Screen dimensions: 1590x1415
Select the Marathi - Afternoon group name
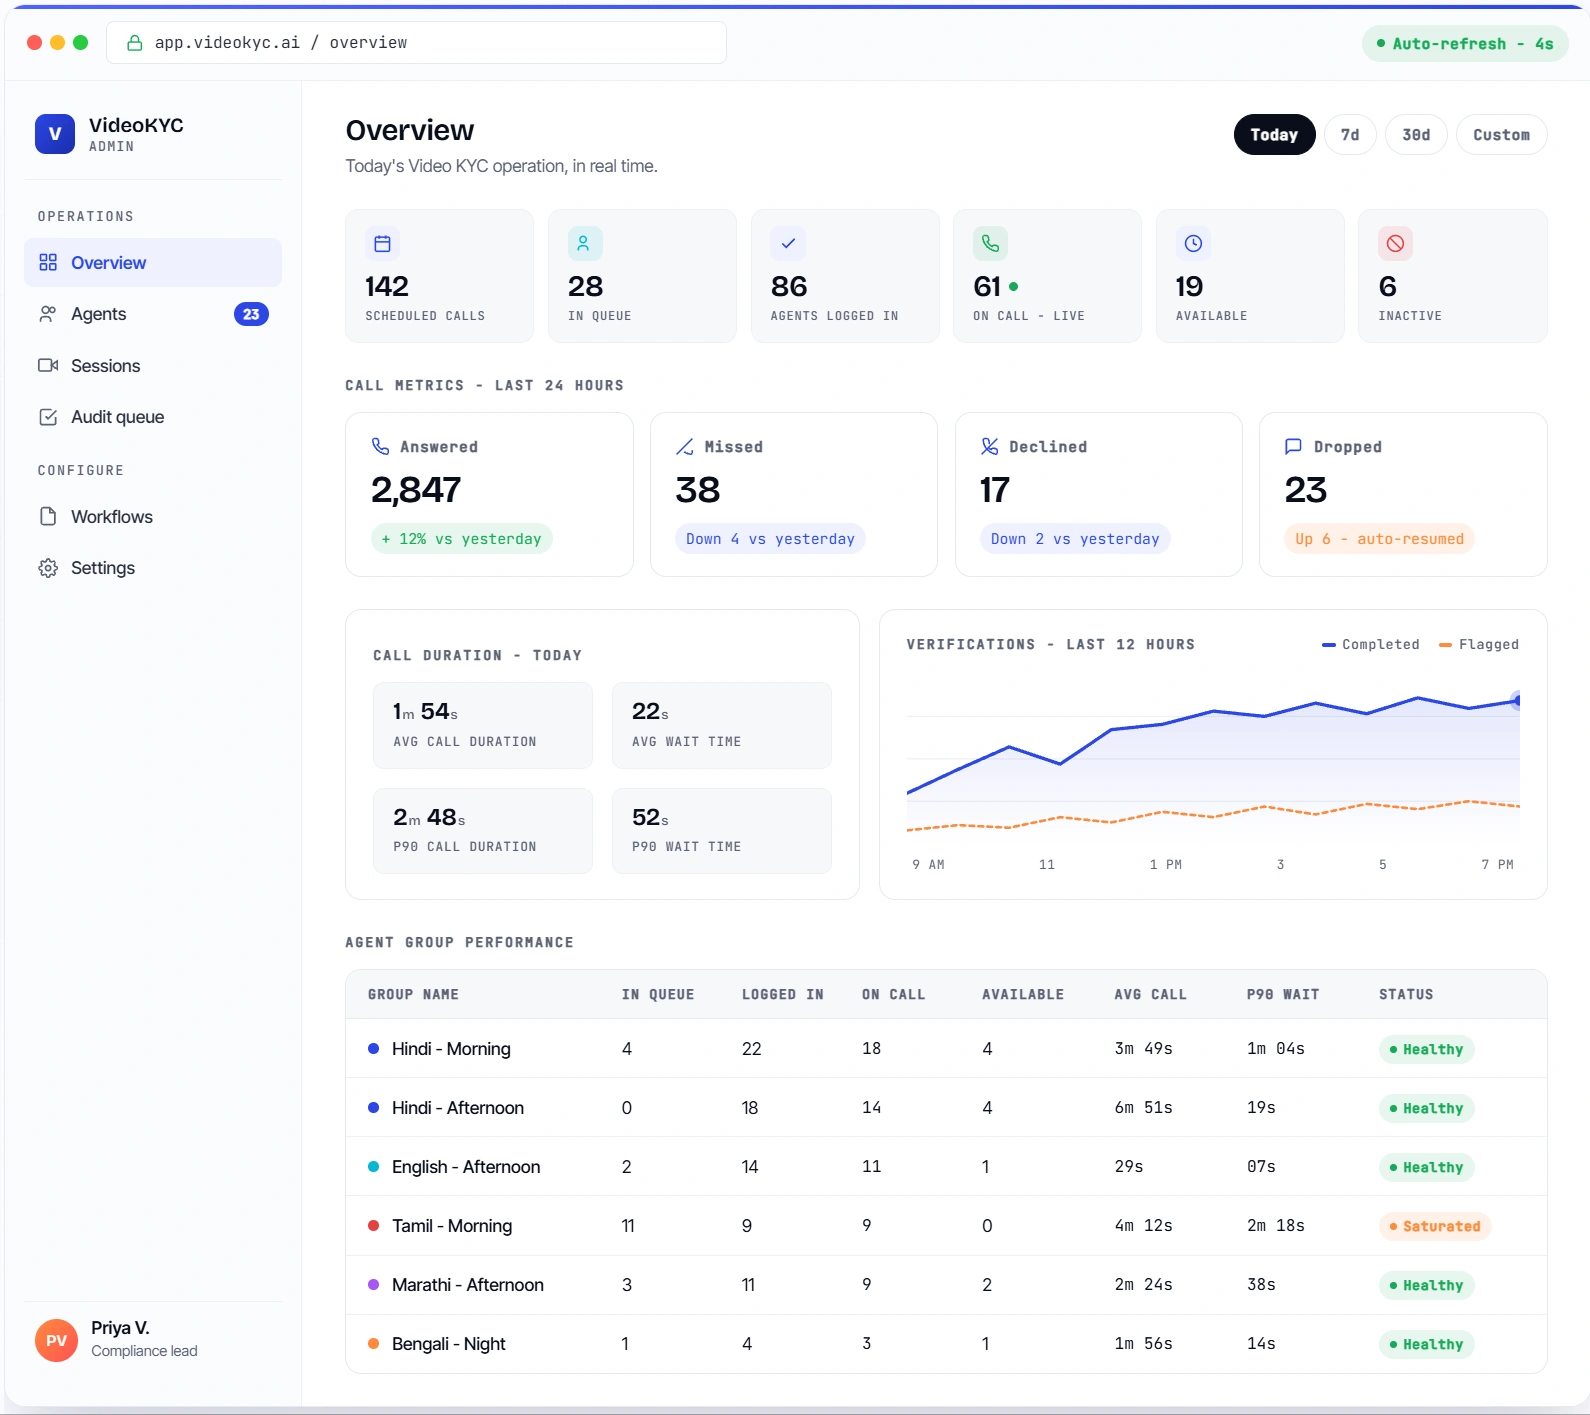click(x=468, y=1285)
